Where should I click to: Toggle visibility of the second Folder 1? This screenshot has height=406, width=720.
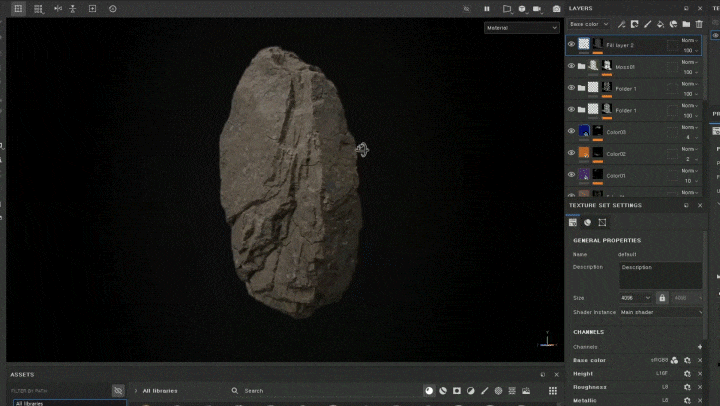[571, 109]
